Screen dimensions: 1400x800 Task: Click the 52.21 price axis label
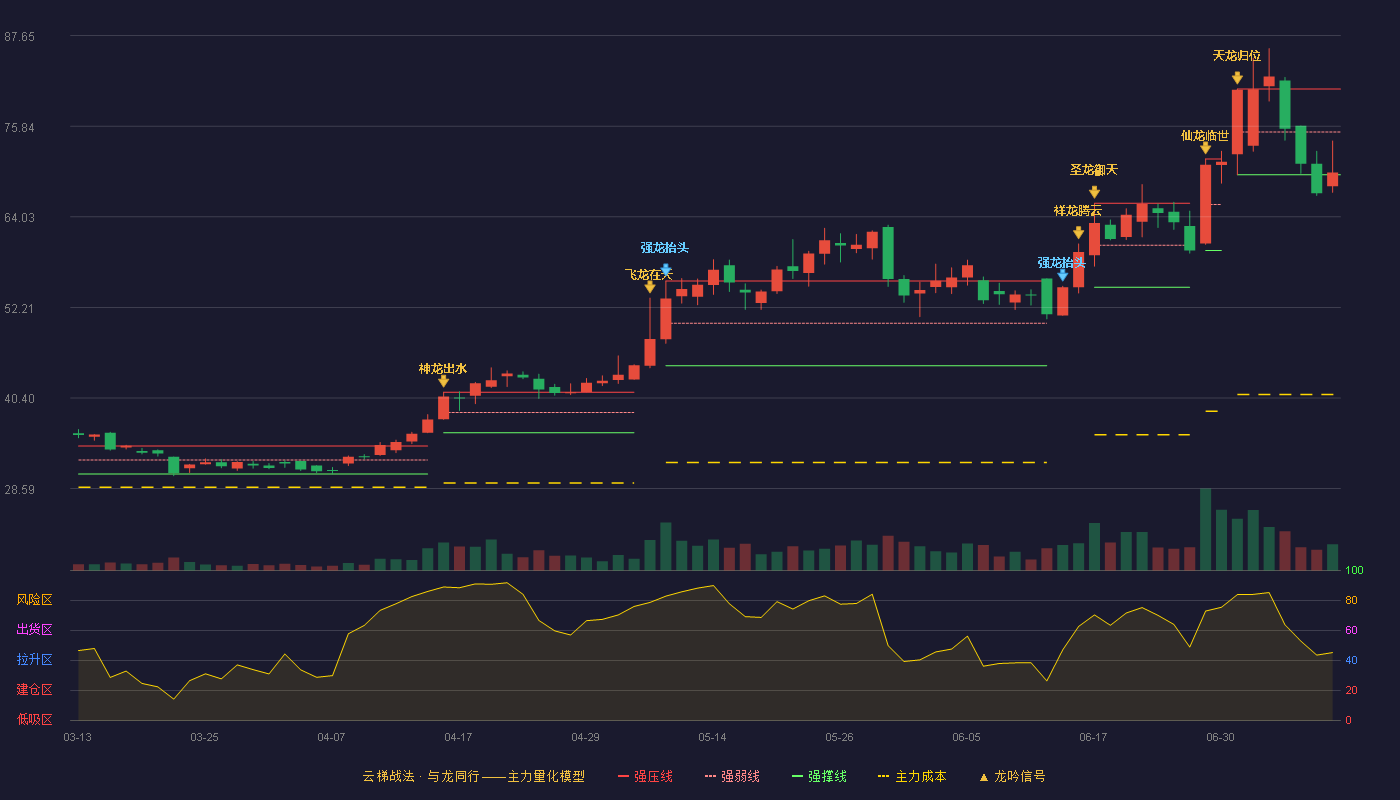click(x=19, y=309)
